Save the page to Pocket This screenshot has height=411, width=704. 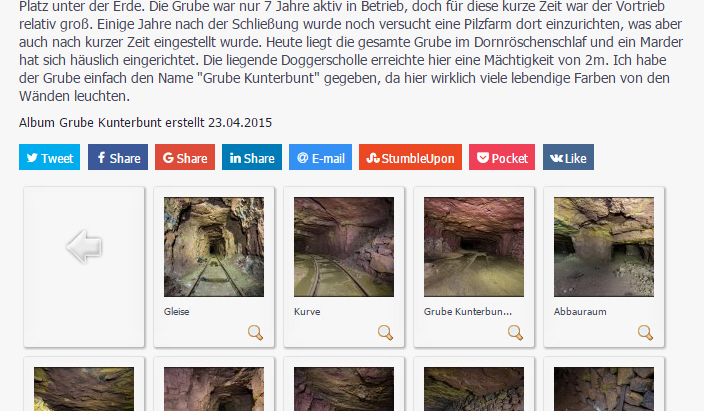502,157
